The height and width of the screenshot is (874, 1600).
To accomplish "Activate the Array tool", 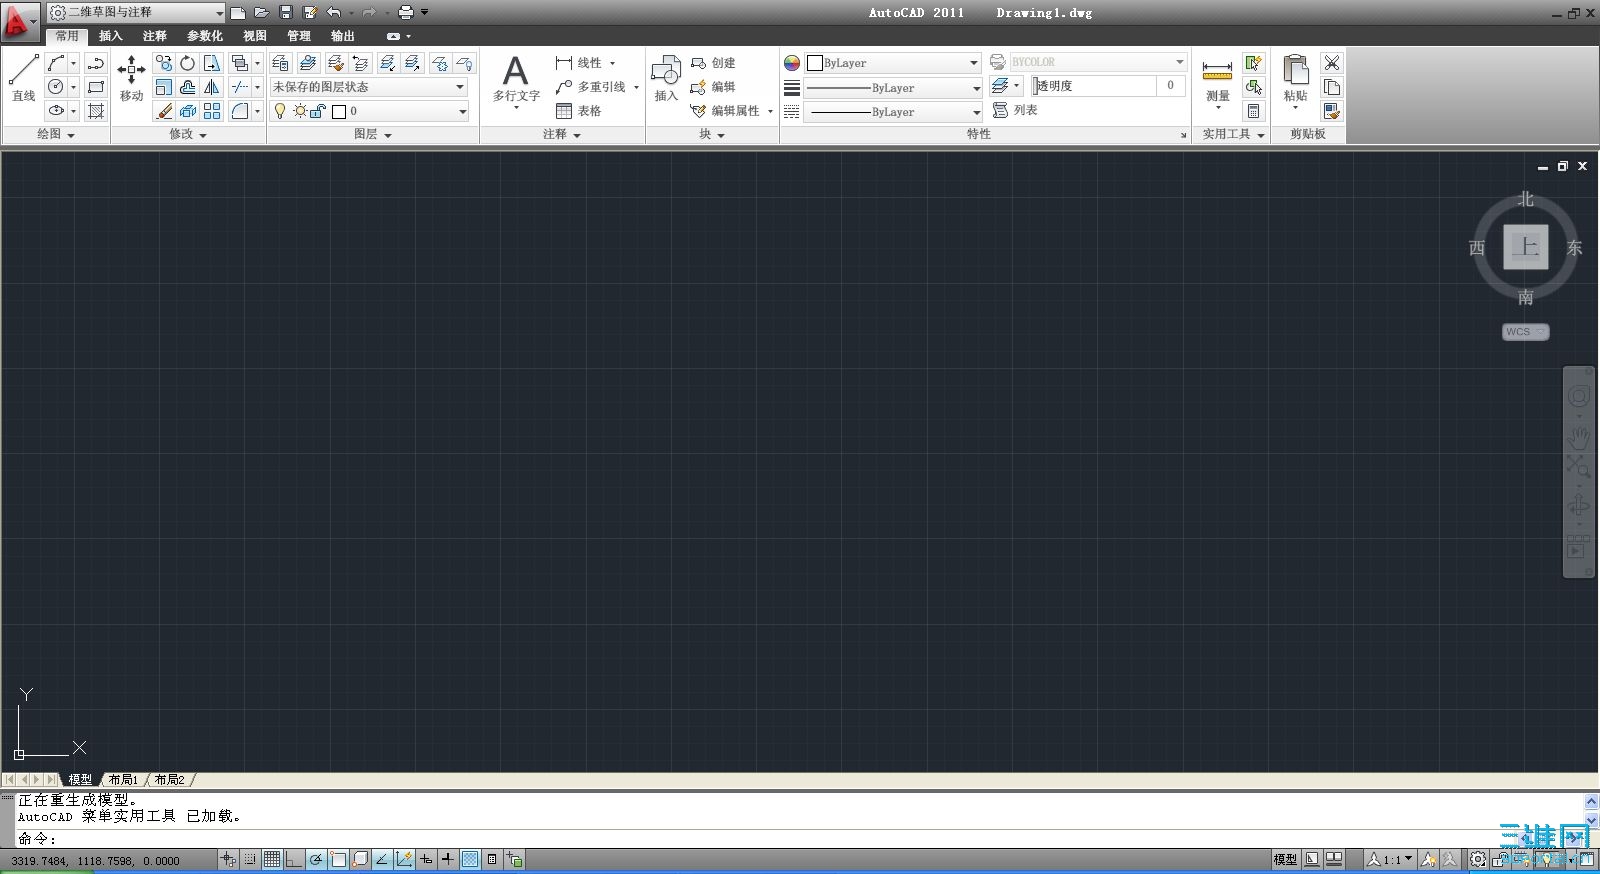I will tap(212, 111).
